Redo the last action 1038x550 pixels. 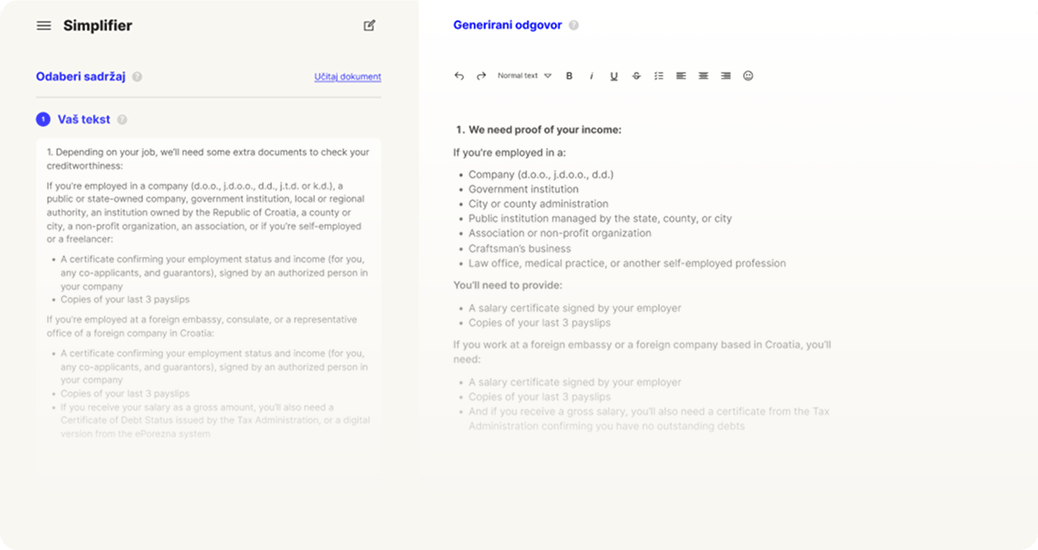481,76
